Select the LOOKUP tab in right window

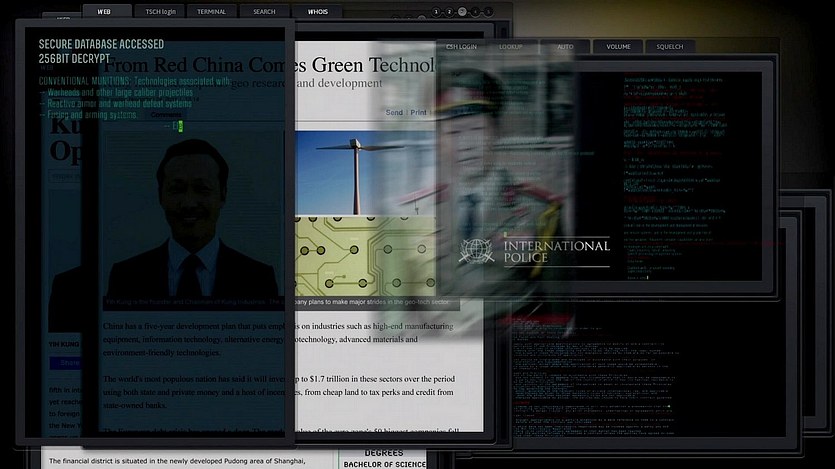tap(511, 47)
